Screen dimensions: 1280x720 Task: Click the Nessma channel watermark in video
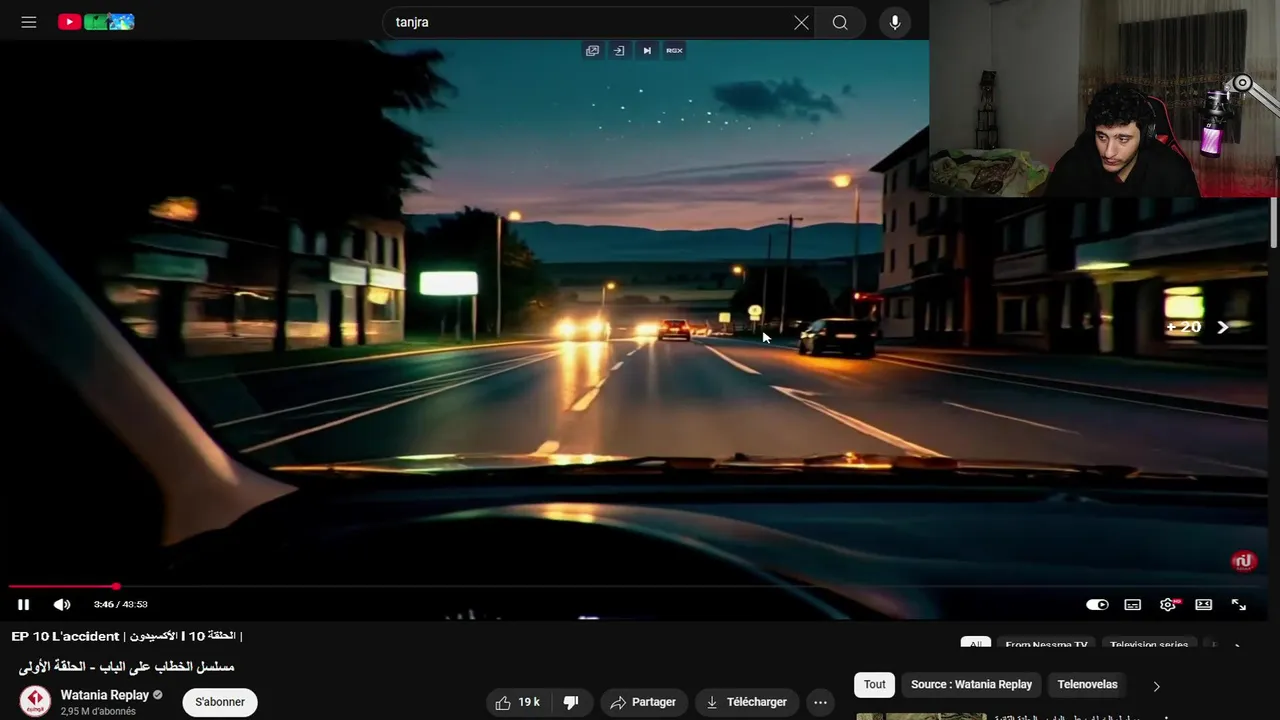1243,561
